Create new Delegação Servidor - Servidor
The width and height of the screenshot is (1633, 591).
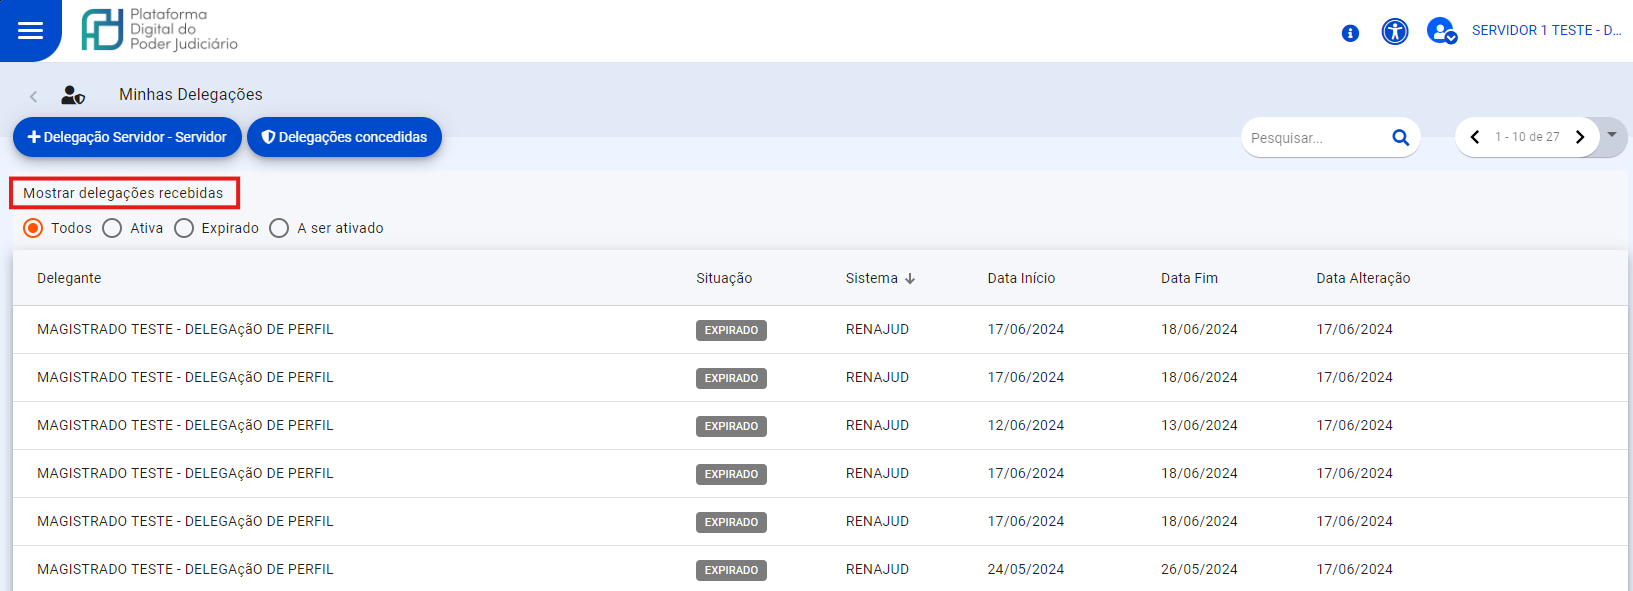127,137
